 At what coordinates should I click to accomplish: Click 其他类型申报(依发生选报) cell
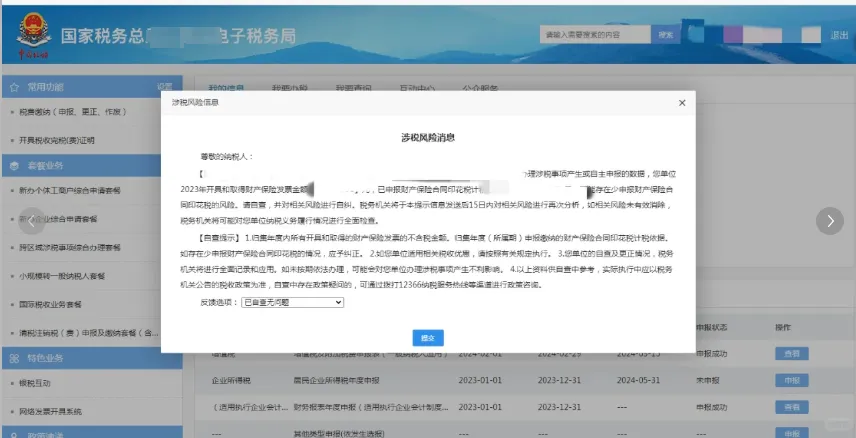coord(338,434)
